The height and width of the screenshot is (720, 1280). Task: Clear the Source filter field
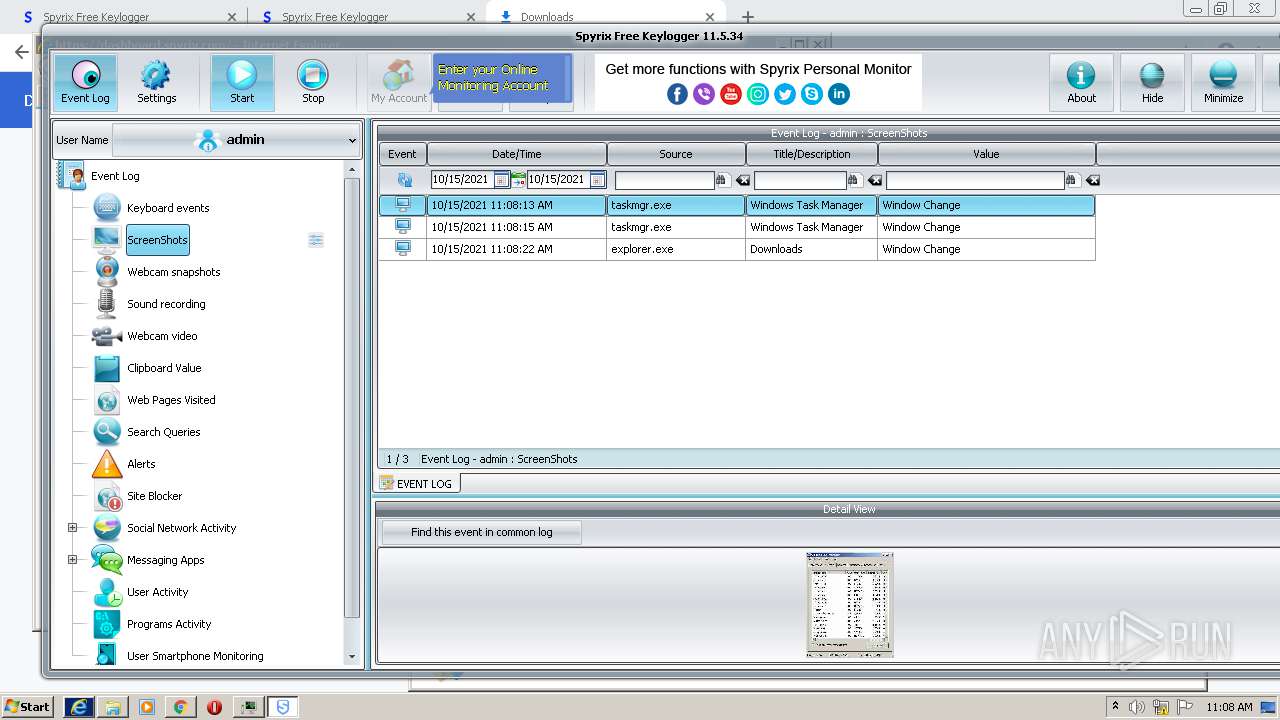(x=743, y=180)
